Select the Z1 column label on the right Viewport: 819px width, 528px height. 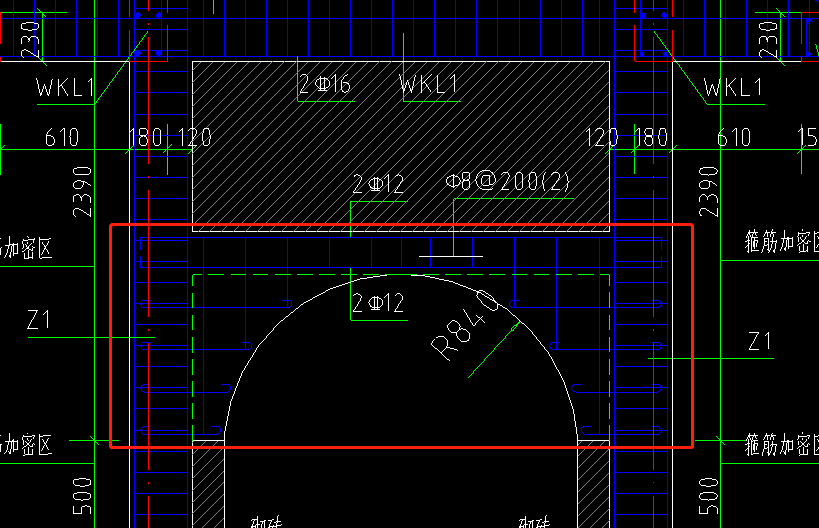[760, 341]
